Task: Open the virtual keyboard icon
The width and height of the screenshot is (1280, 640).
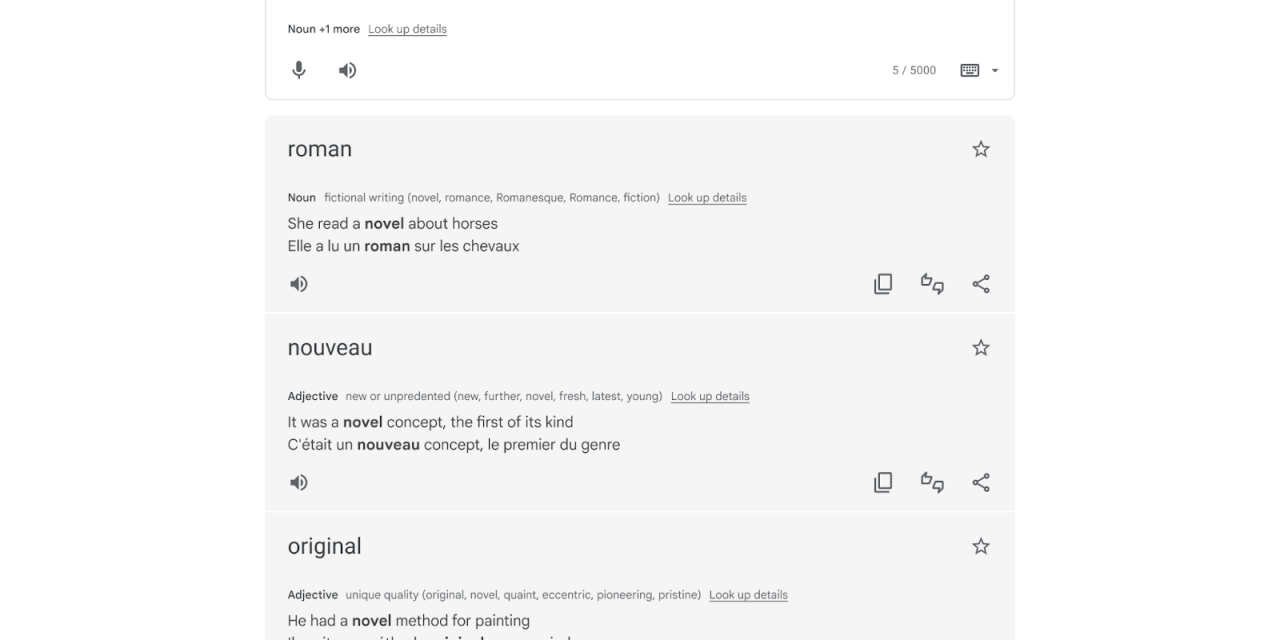Action: point(969,70)
